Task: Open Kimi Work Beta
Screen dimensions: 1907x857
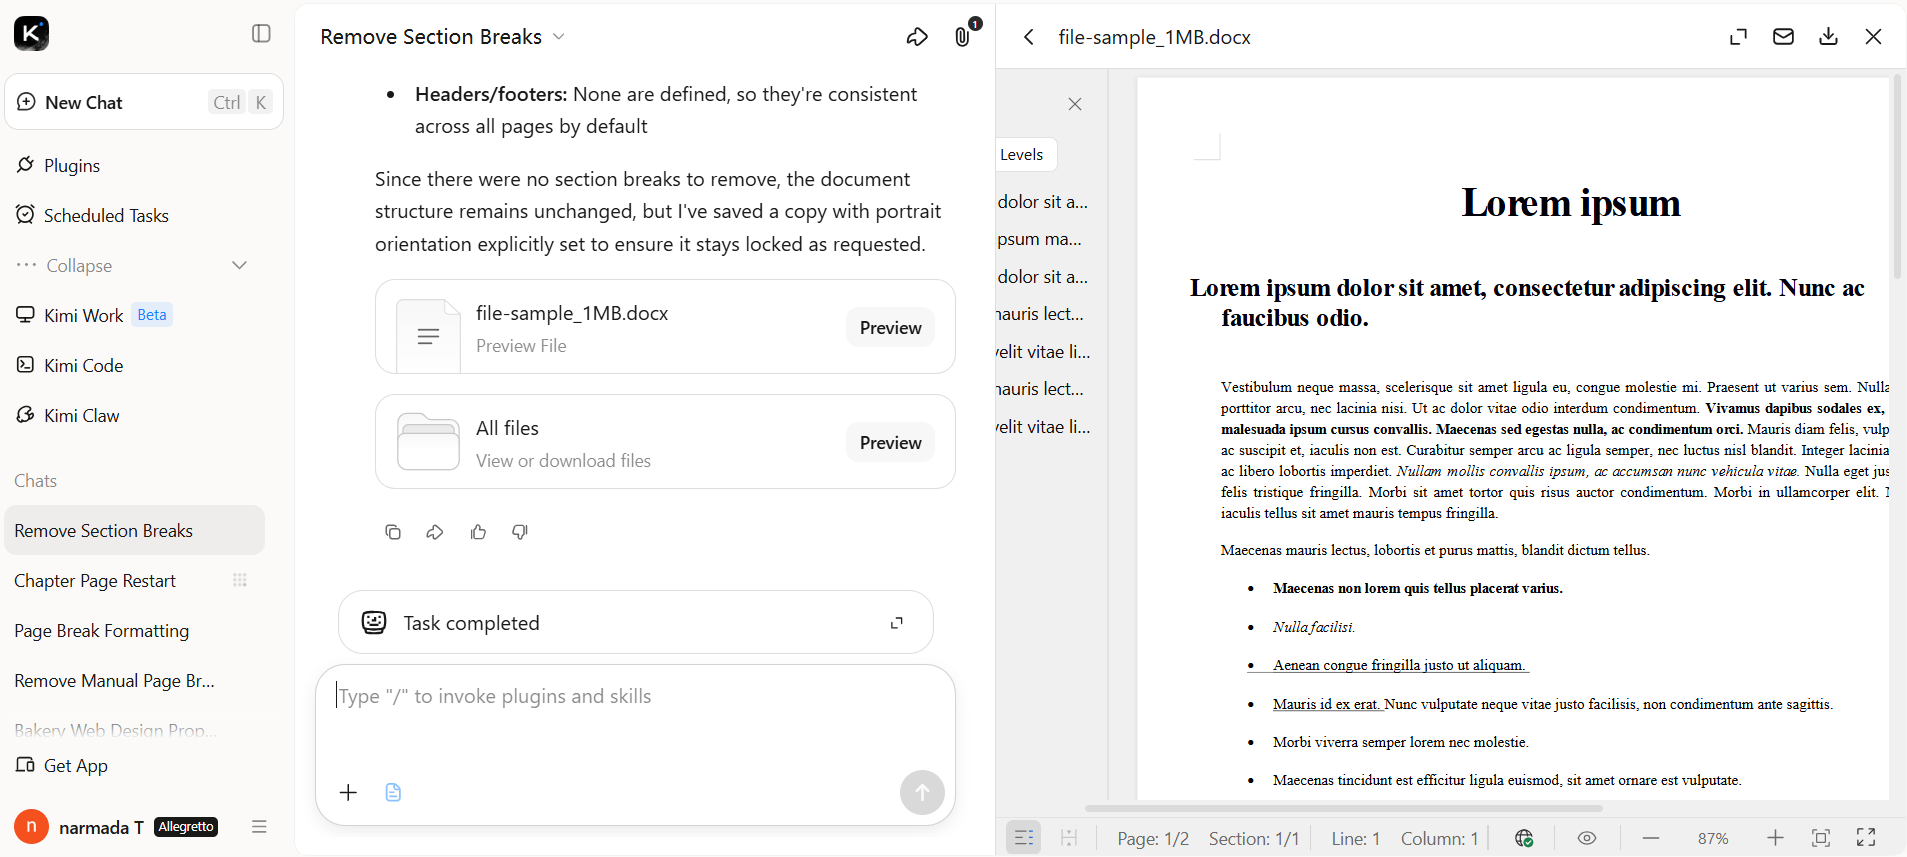Action: (x=94, y=315)
